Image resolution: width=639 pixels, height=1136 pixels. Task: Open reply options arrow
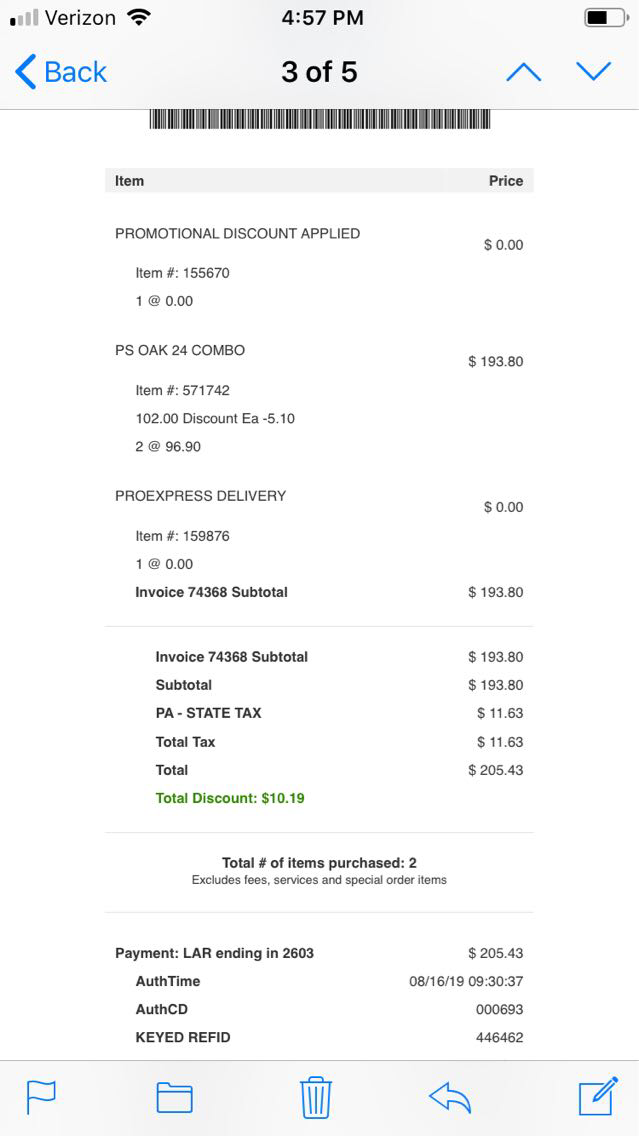[x=449, y=1098]
